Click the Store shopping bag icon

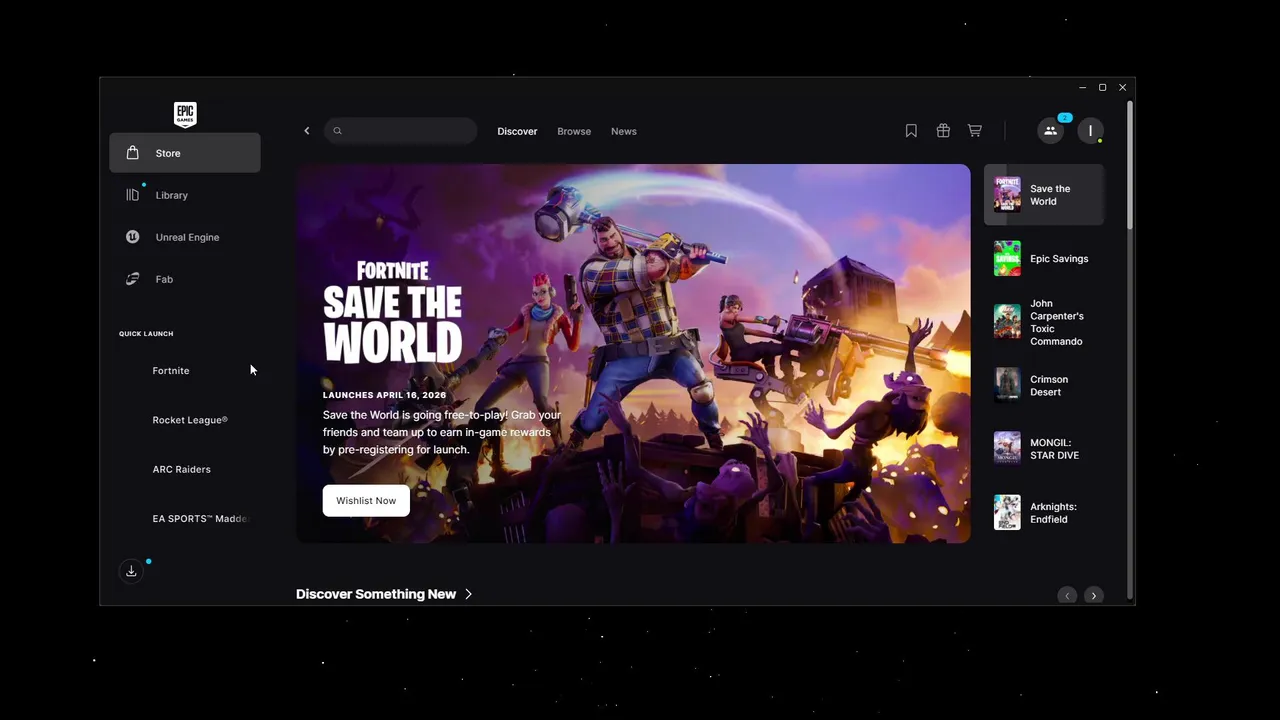point(132,153)
